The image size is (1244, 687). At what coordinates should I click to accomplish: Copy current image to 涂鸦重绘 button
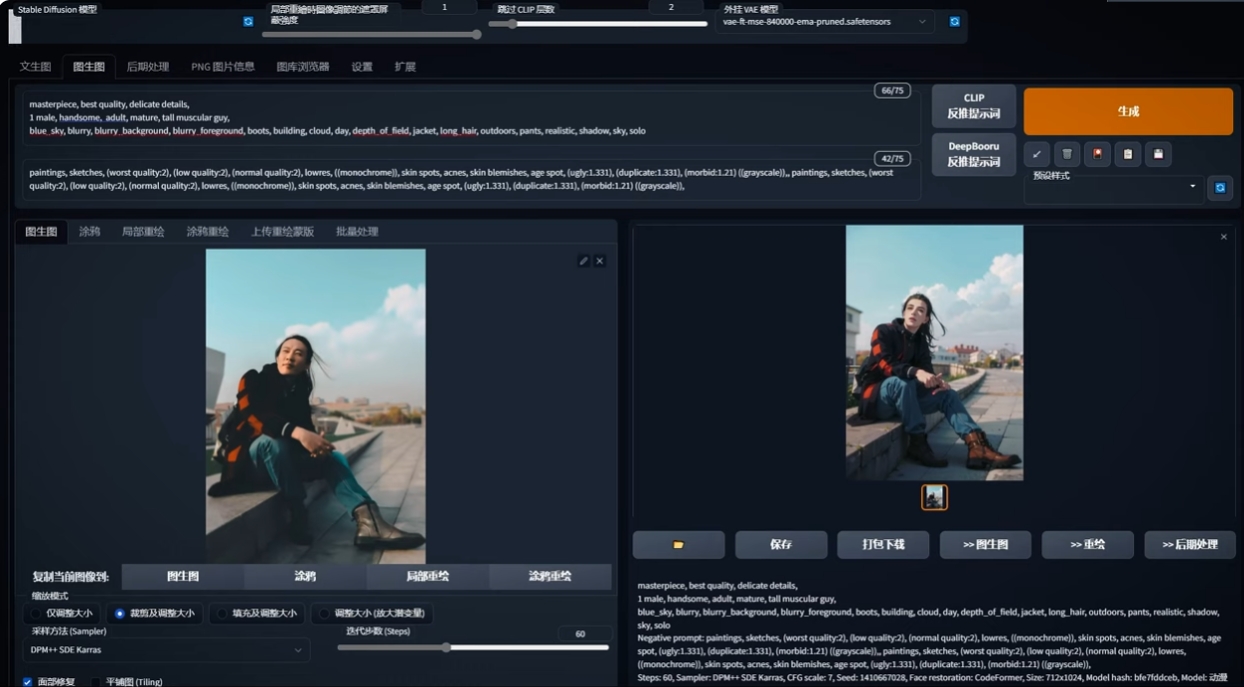click(550, 577)
